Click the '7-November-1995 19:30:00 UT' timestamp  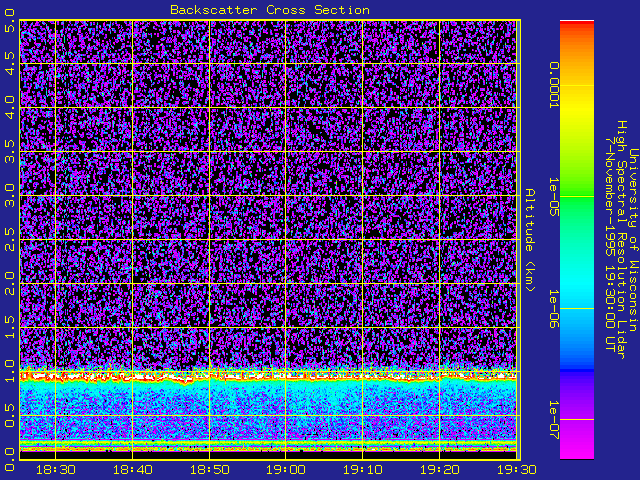coord(610,244)
